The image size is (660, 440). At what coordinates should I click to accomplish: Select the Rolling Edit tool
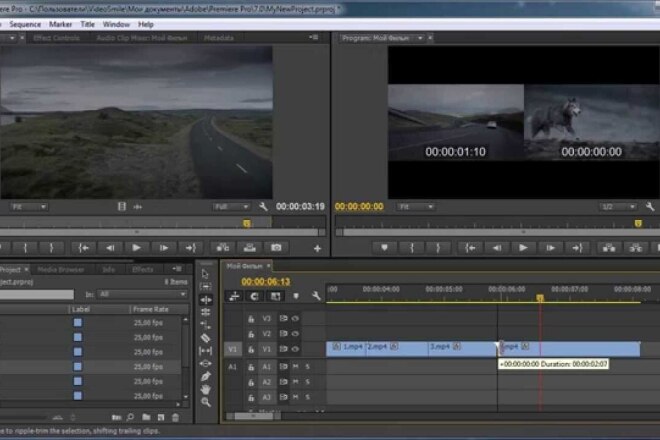click(x=205, y=312)
